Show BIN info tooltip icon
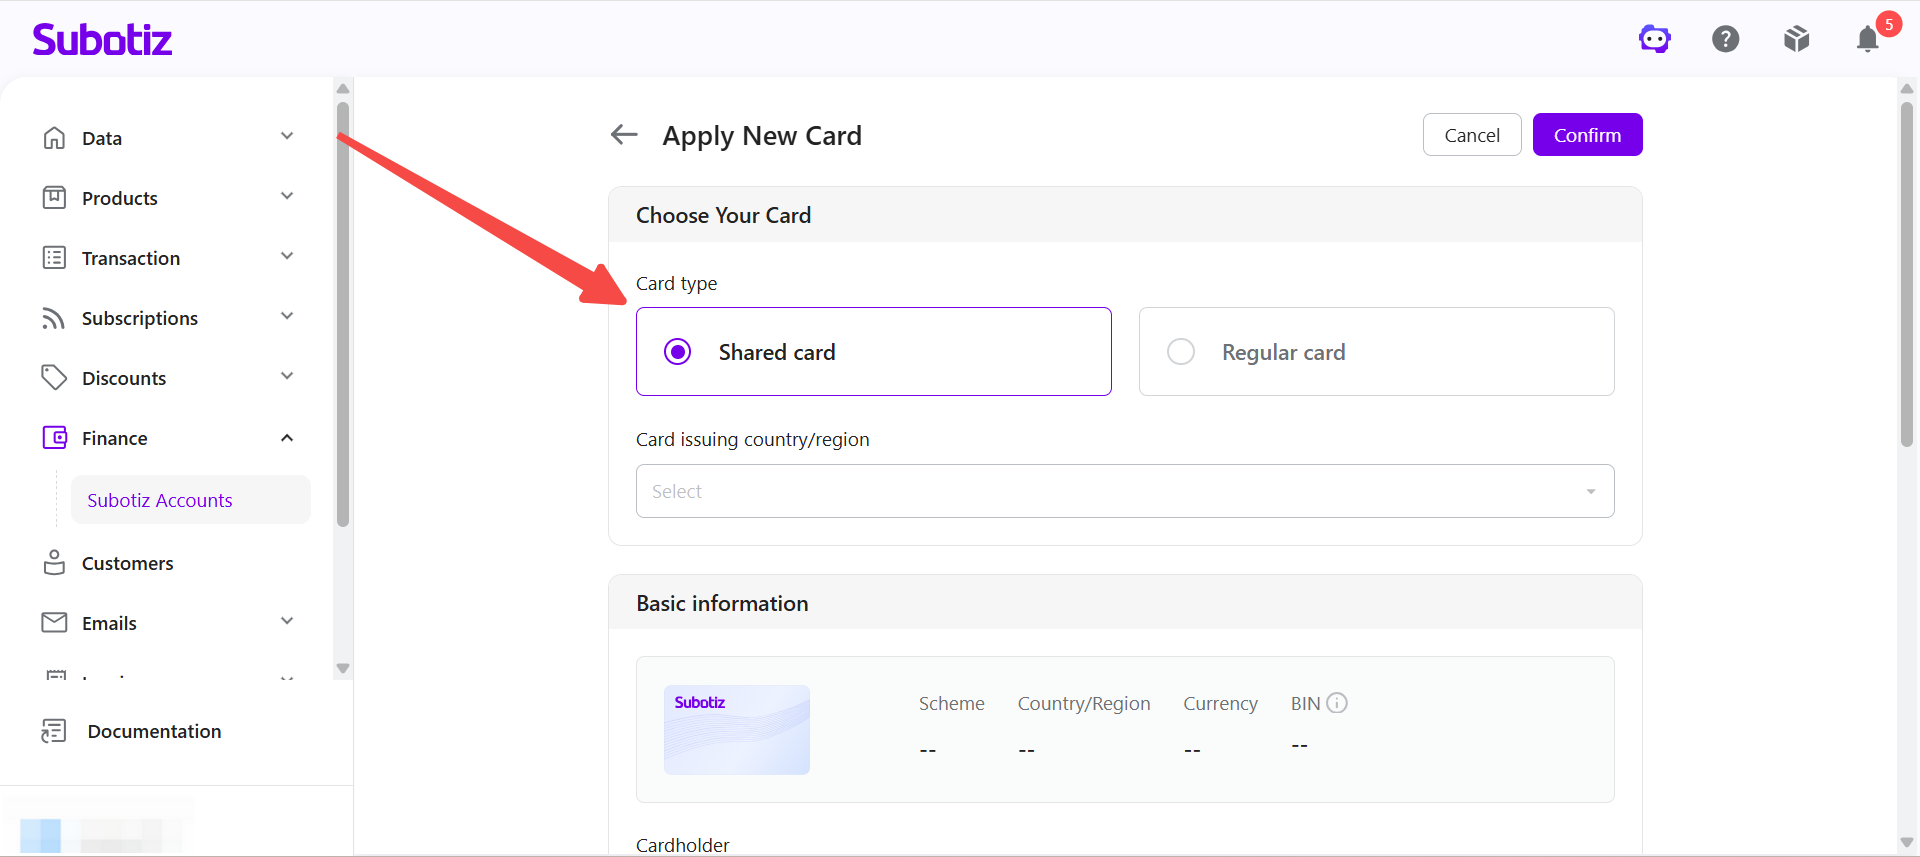This screenshot has width=1920, height=857. pyautogui.click(x=1337, y=703)
